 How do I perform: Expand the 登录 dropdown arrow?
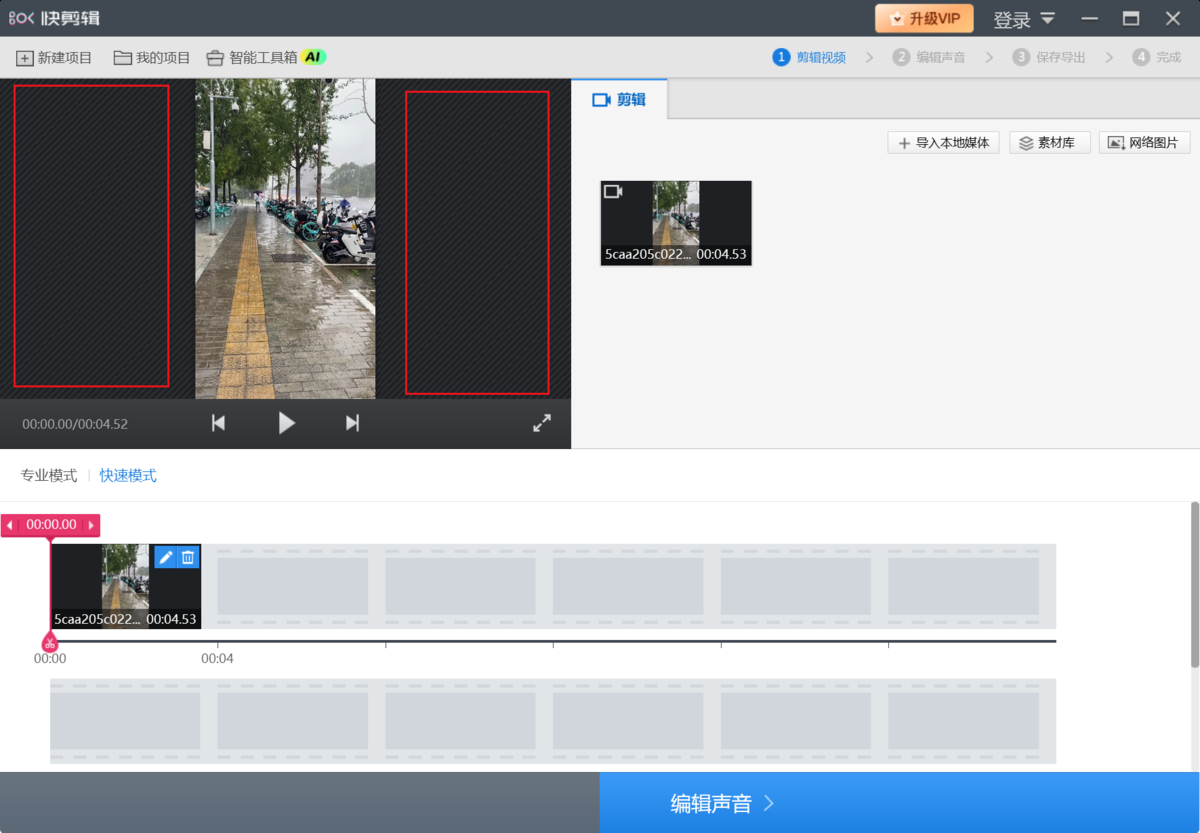coord(1047,18)
